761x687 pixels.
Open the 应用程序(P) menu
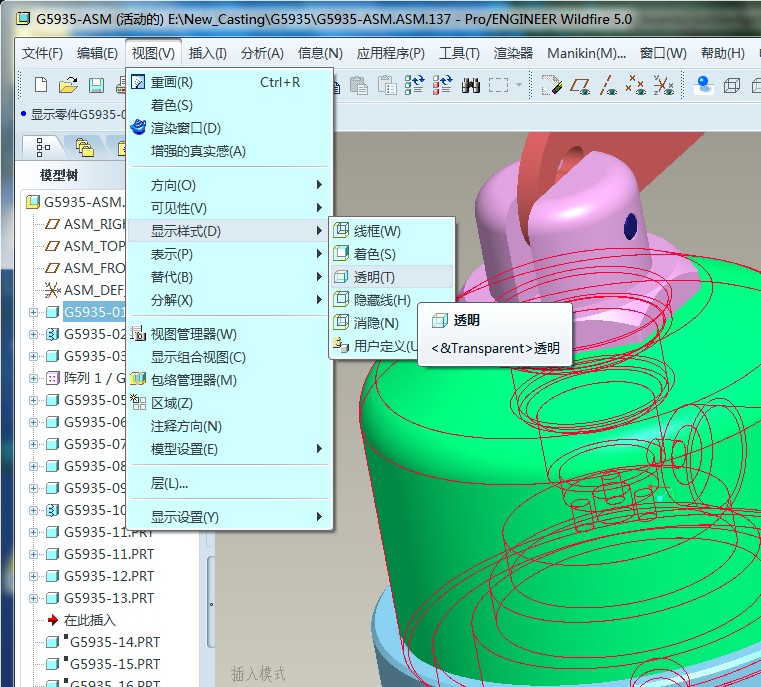(390, 53)
